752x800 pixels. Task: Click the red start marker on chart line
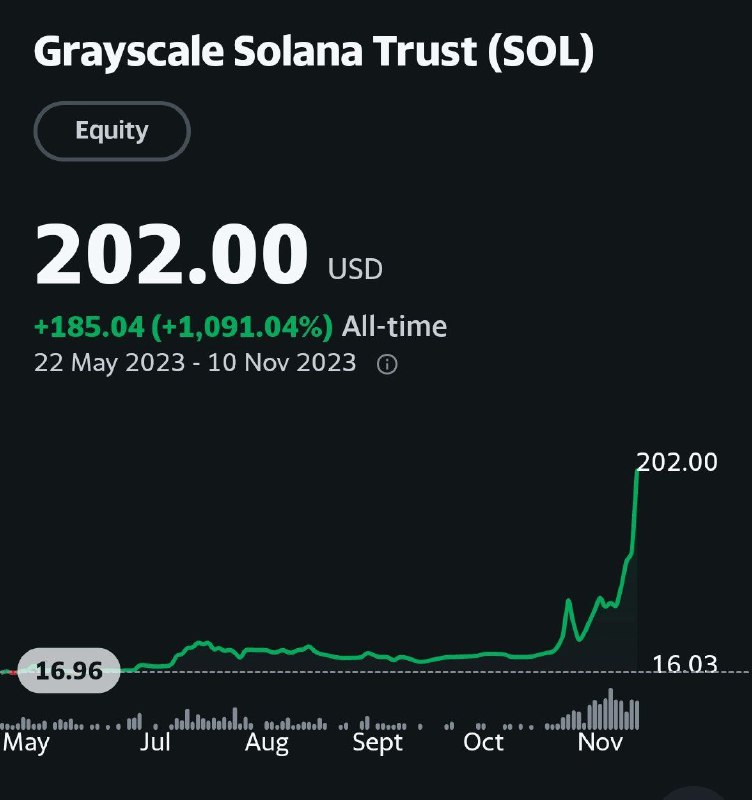12,673
